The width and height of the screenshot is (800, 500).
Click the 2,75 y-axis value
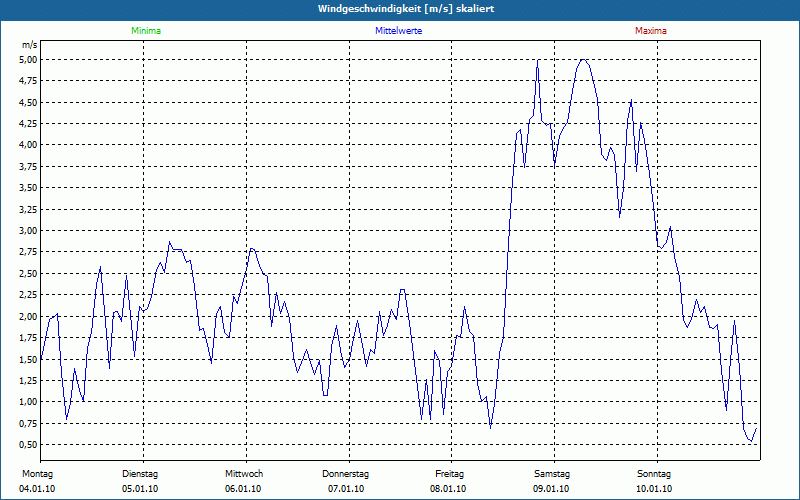click(29, 252)
